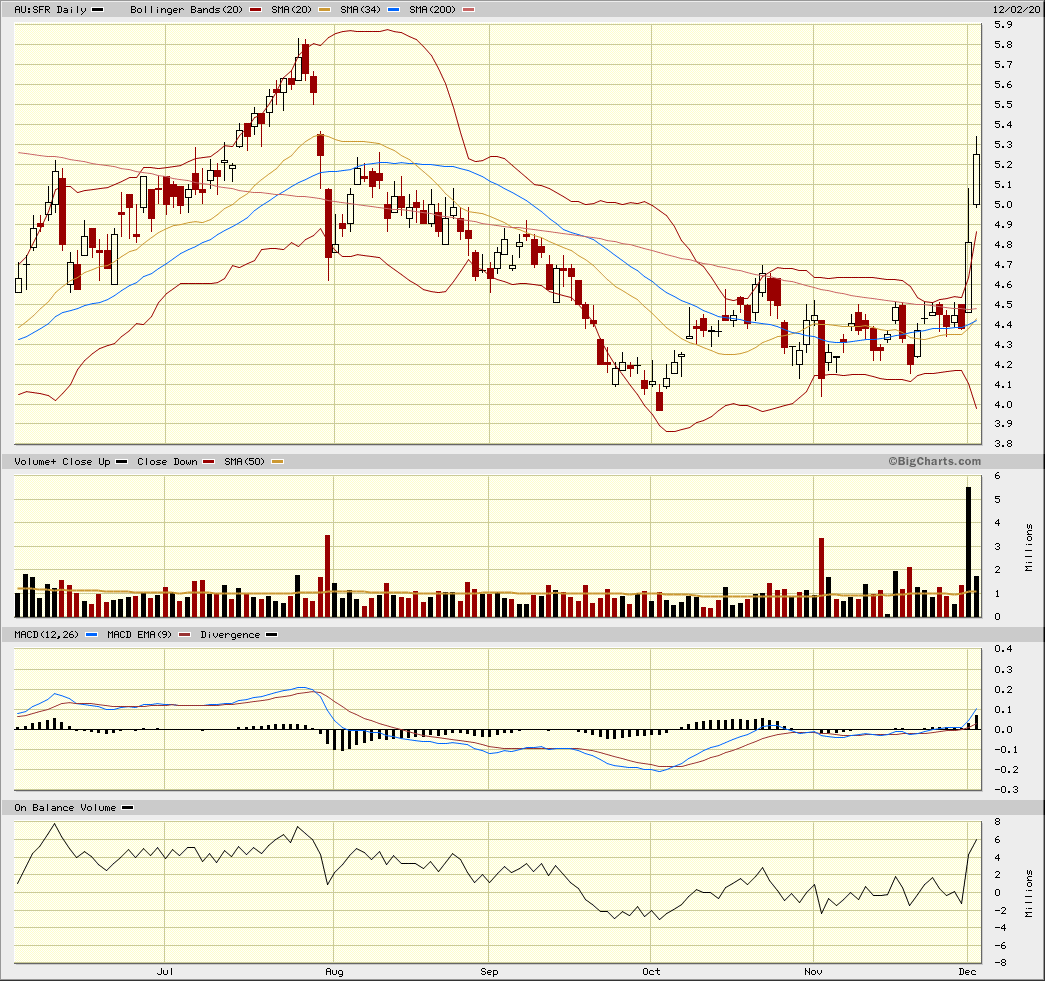Click the 3.8 price axis label
This screenshot has height=981, width=1045.
pyautogui.click(x=1003, y=444)
